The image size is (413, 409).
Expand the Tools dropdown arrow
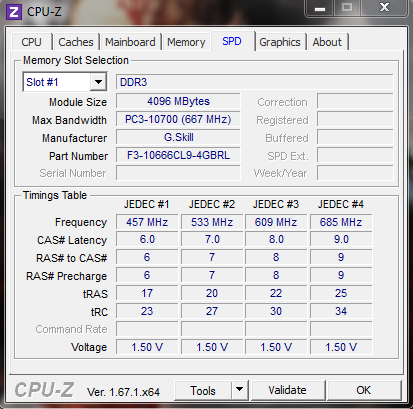click(239, 390)
